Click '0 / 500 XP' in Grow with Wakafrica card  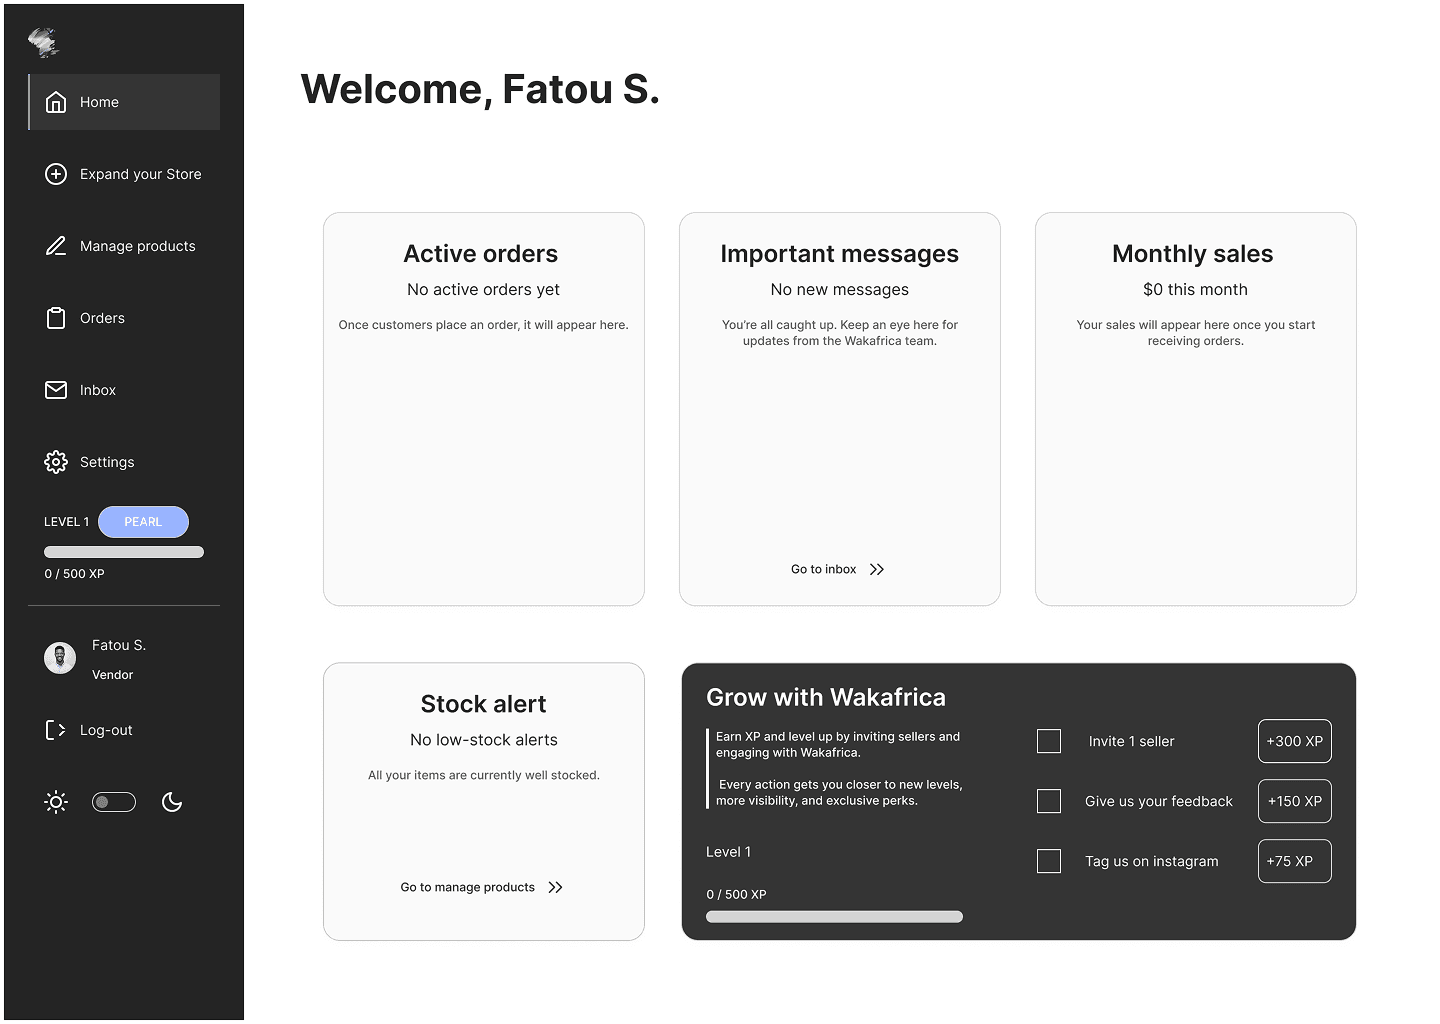click(x=737, y=895)
